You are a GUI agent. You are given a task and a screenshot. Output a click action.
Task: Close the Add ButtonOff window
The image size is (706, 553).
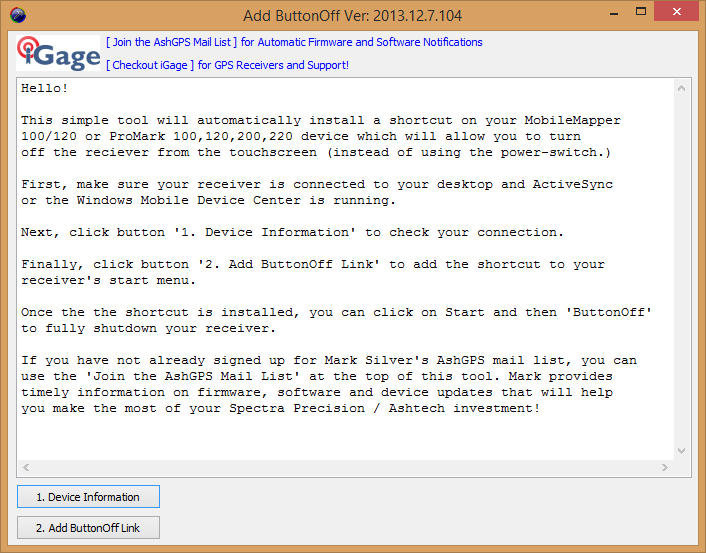click(x=675, y=15)
